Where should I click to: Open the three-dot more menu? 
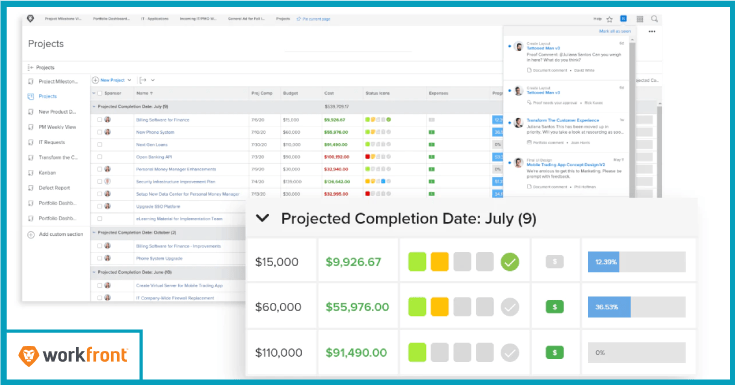pyautogui.click(x=652, y=31)
